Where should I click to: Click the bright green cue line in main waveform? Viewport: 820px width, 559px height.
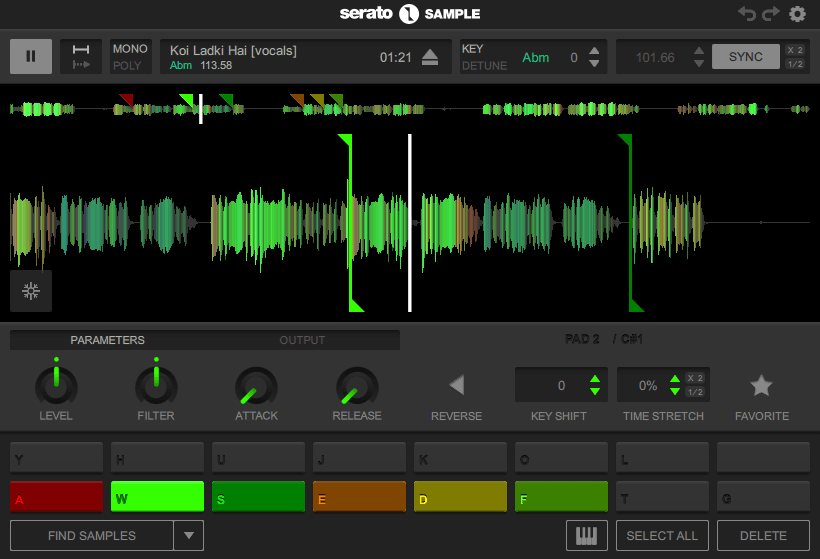(x=350, y=223)
